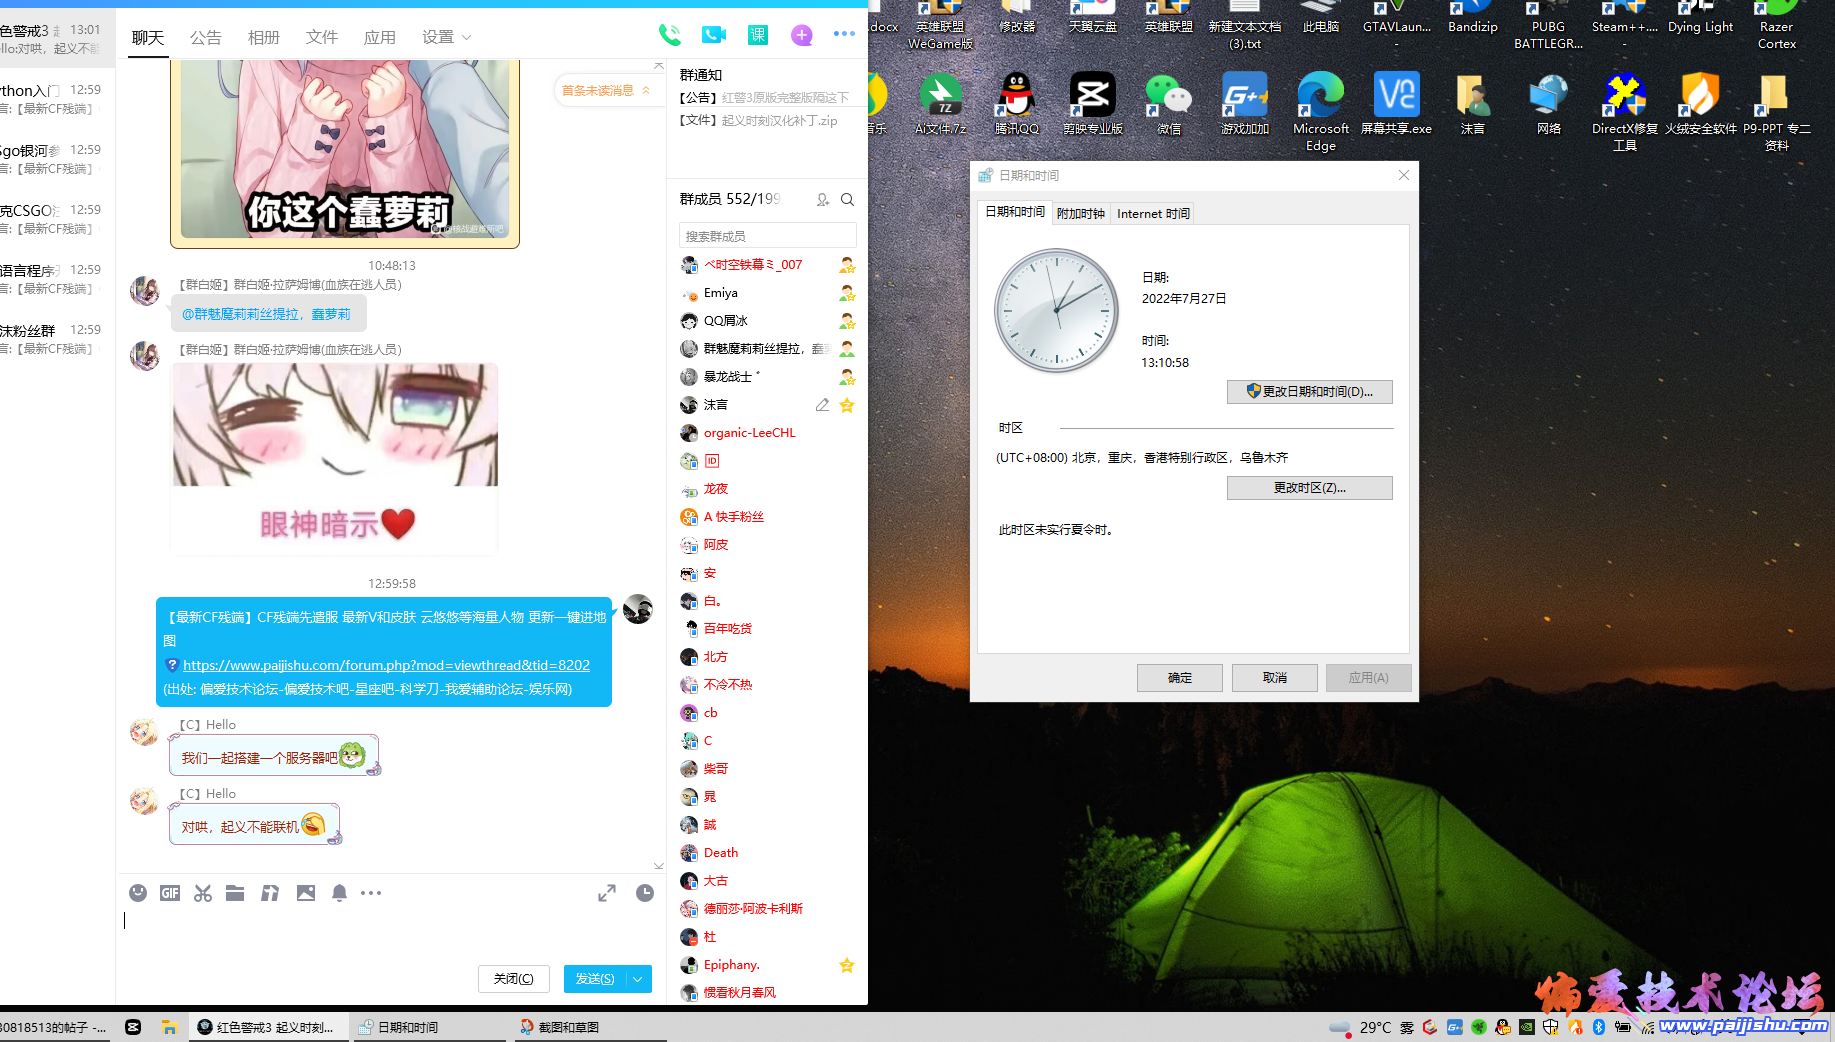This screenshot has width=1835, height=1042.
Task: Click the add member icon in member list
Action: [822, 199]
